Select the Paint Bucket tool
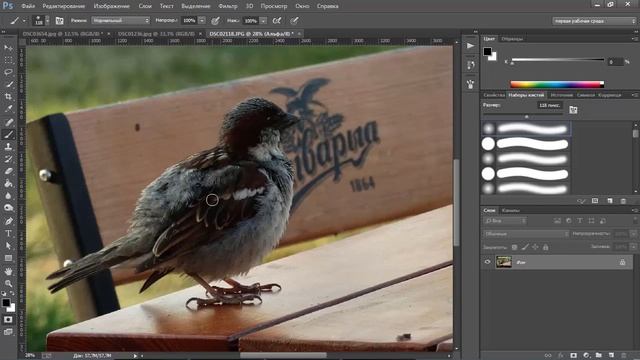This screenshot has height=360, width=640. 8,183
